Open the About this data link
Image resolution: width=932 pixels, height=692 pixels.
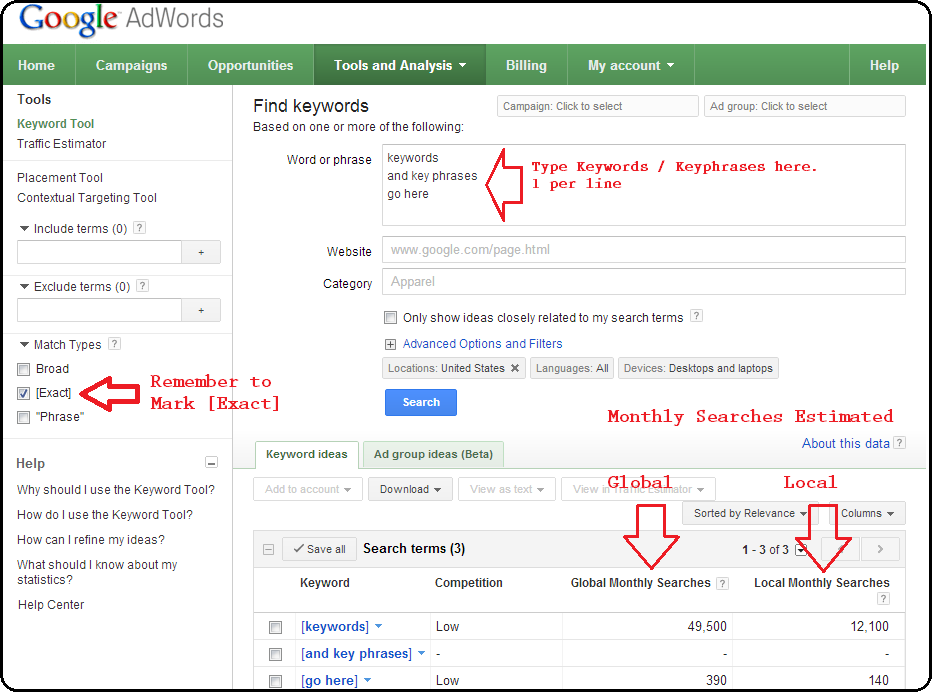pyautogui.click(x=846, y=443)
